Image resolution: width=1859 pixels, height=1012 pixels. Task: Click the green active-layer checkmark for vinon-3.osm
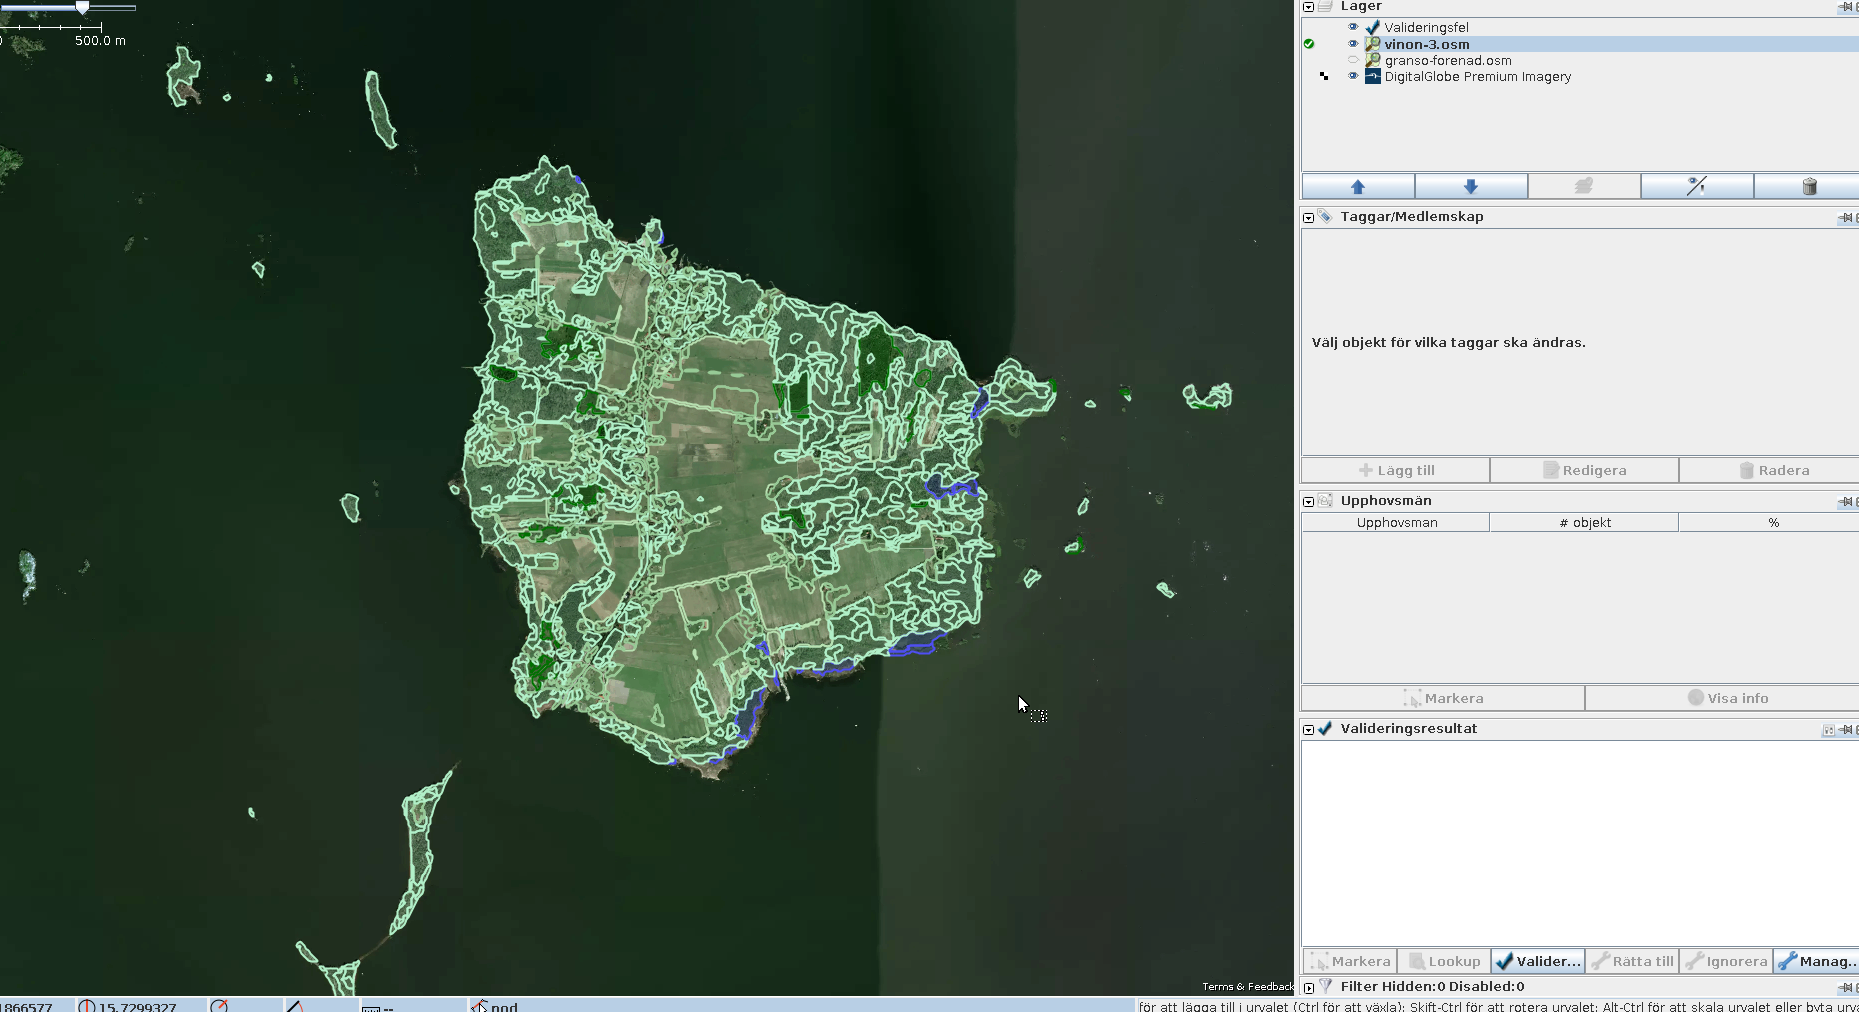pyautogui.click(x=1309, y=44)
